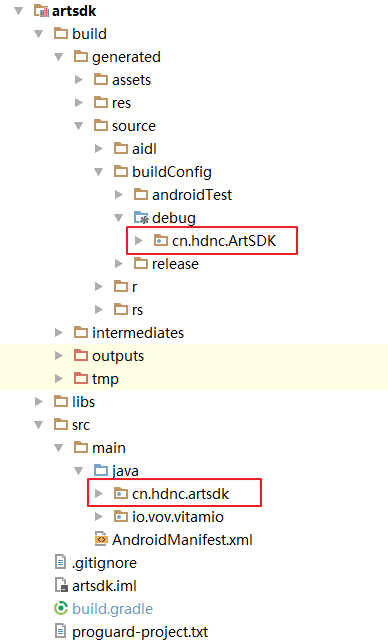The height and width of the screenshot is (642, 388).
Task: Click the build folder icon
Action: [x=61, y=33]
